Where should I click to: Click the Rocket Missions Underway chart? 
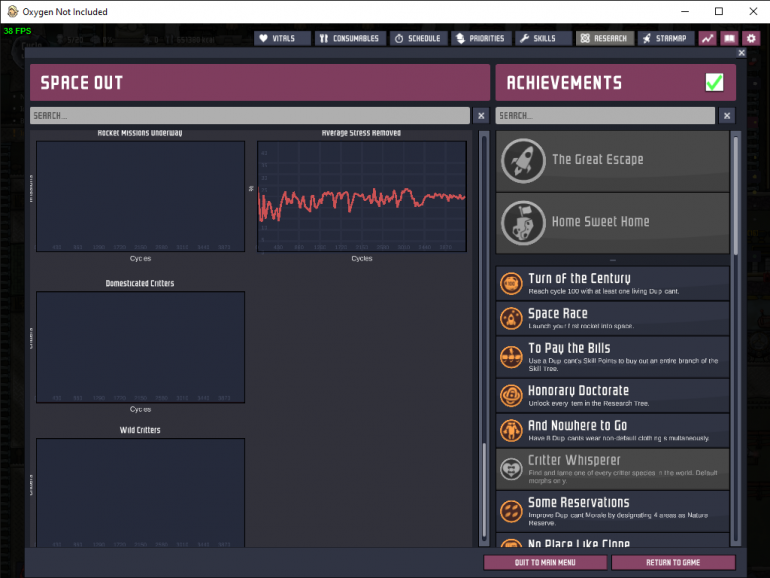140,196
